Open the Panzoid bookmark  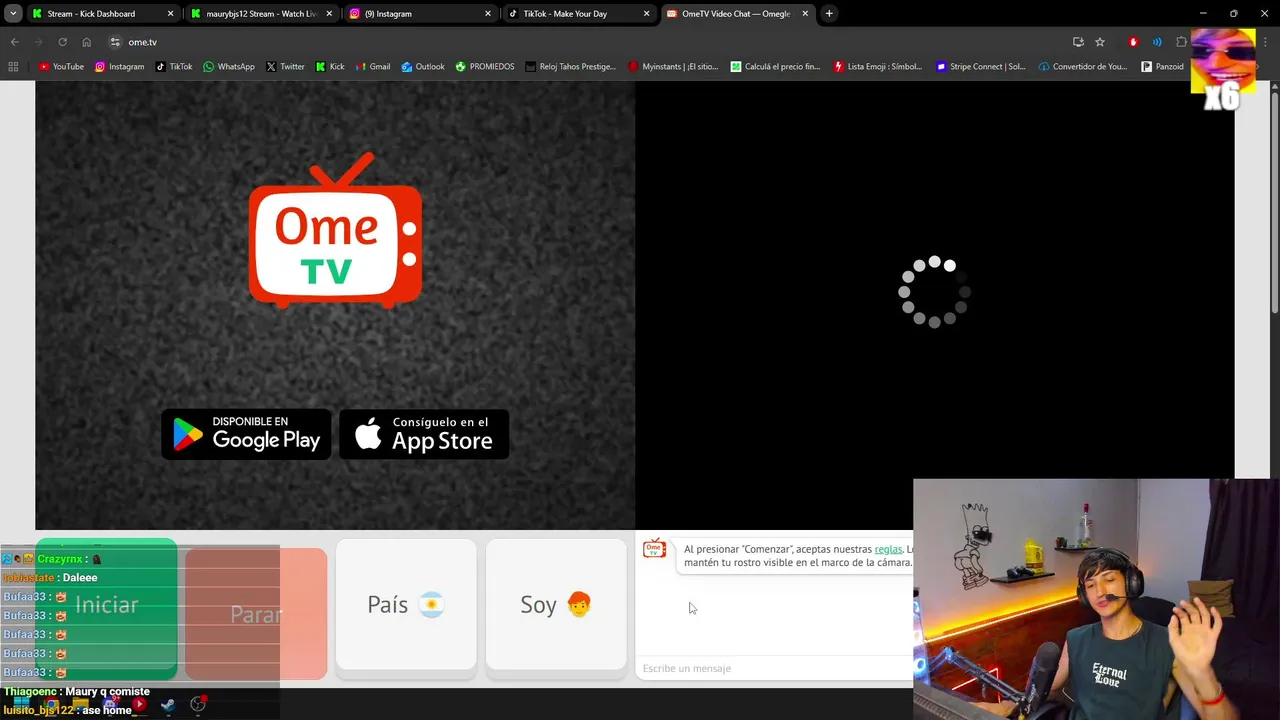pos(1162,67)
